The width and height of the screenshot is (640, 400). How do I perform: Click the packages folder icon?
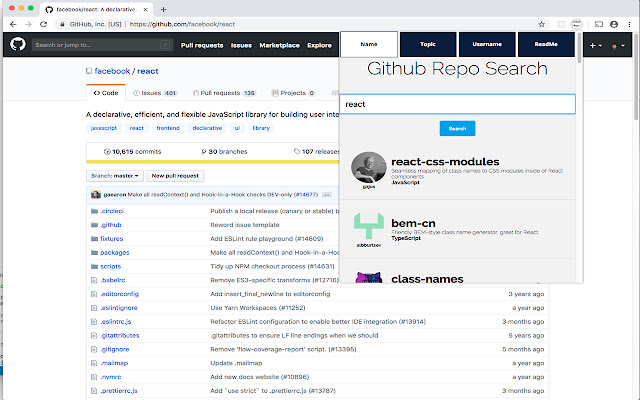click(94, 253)
